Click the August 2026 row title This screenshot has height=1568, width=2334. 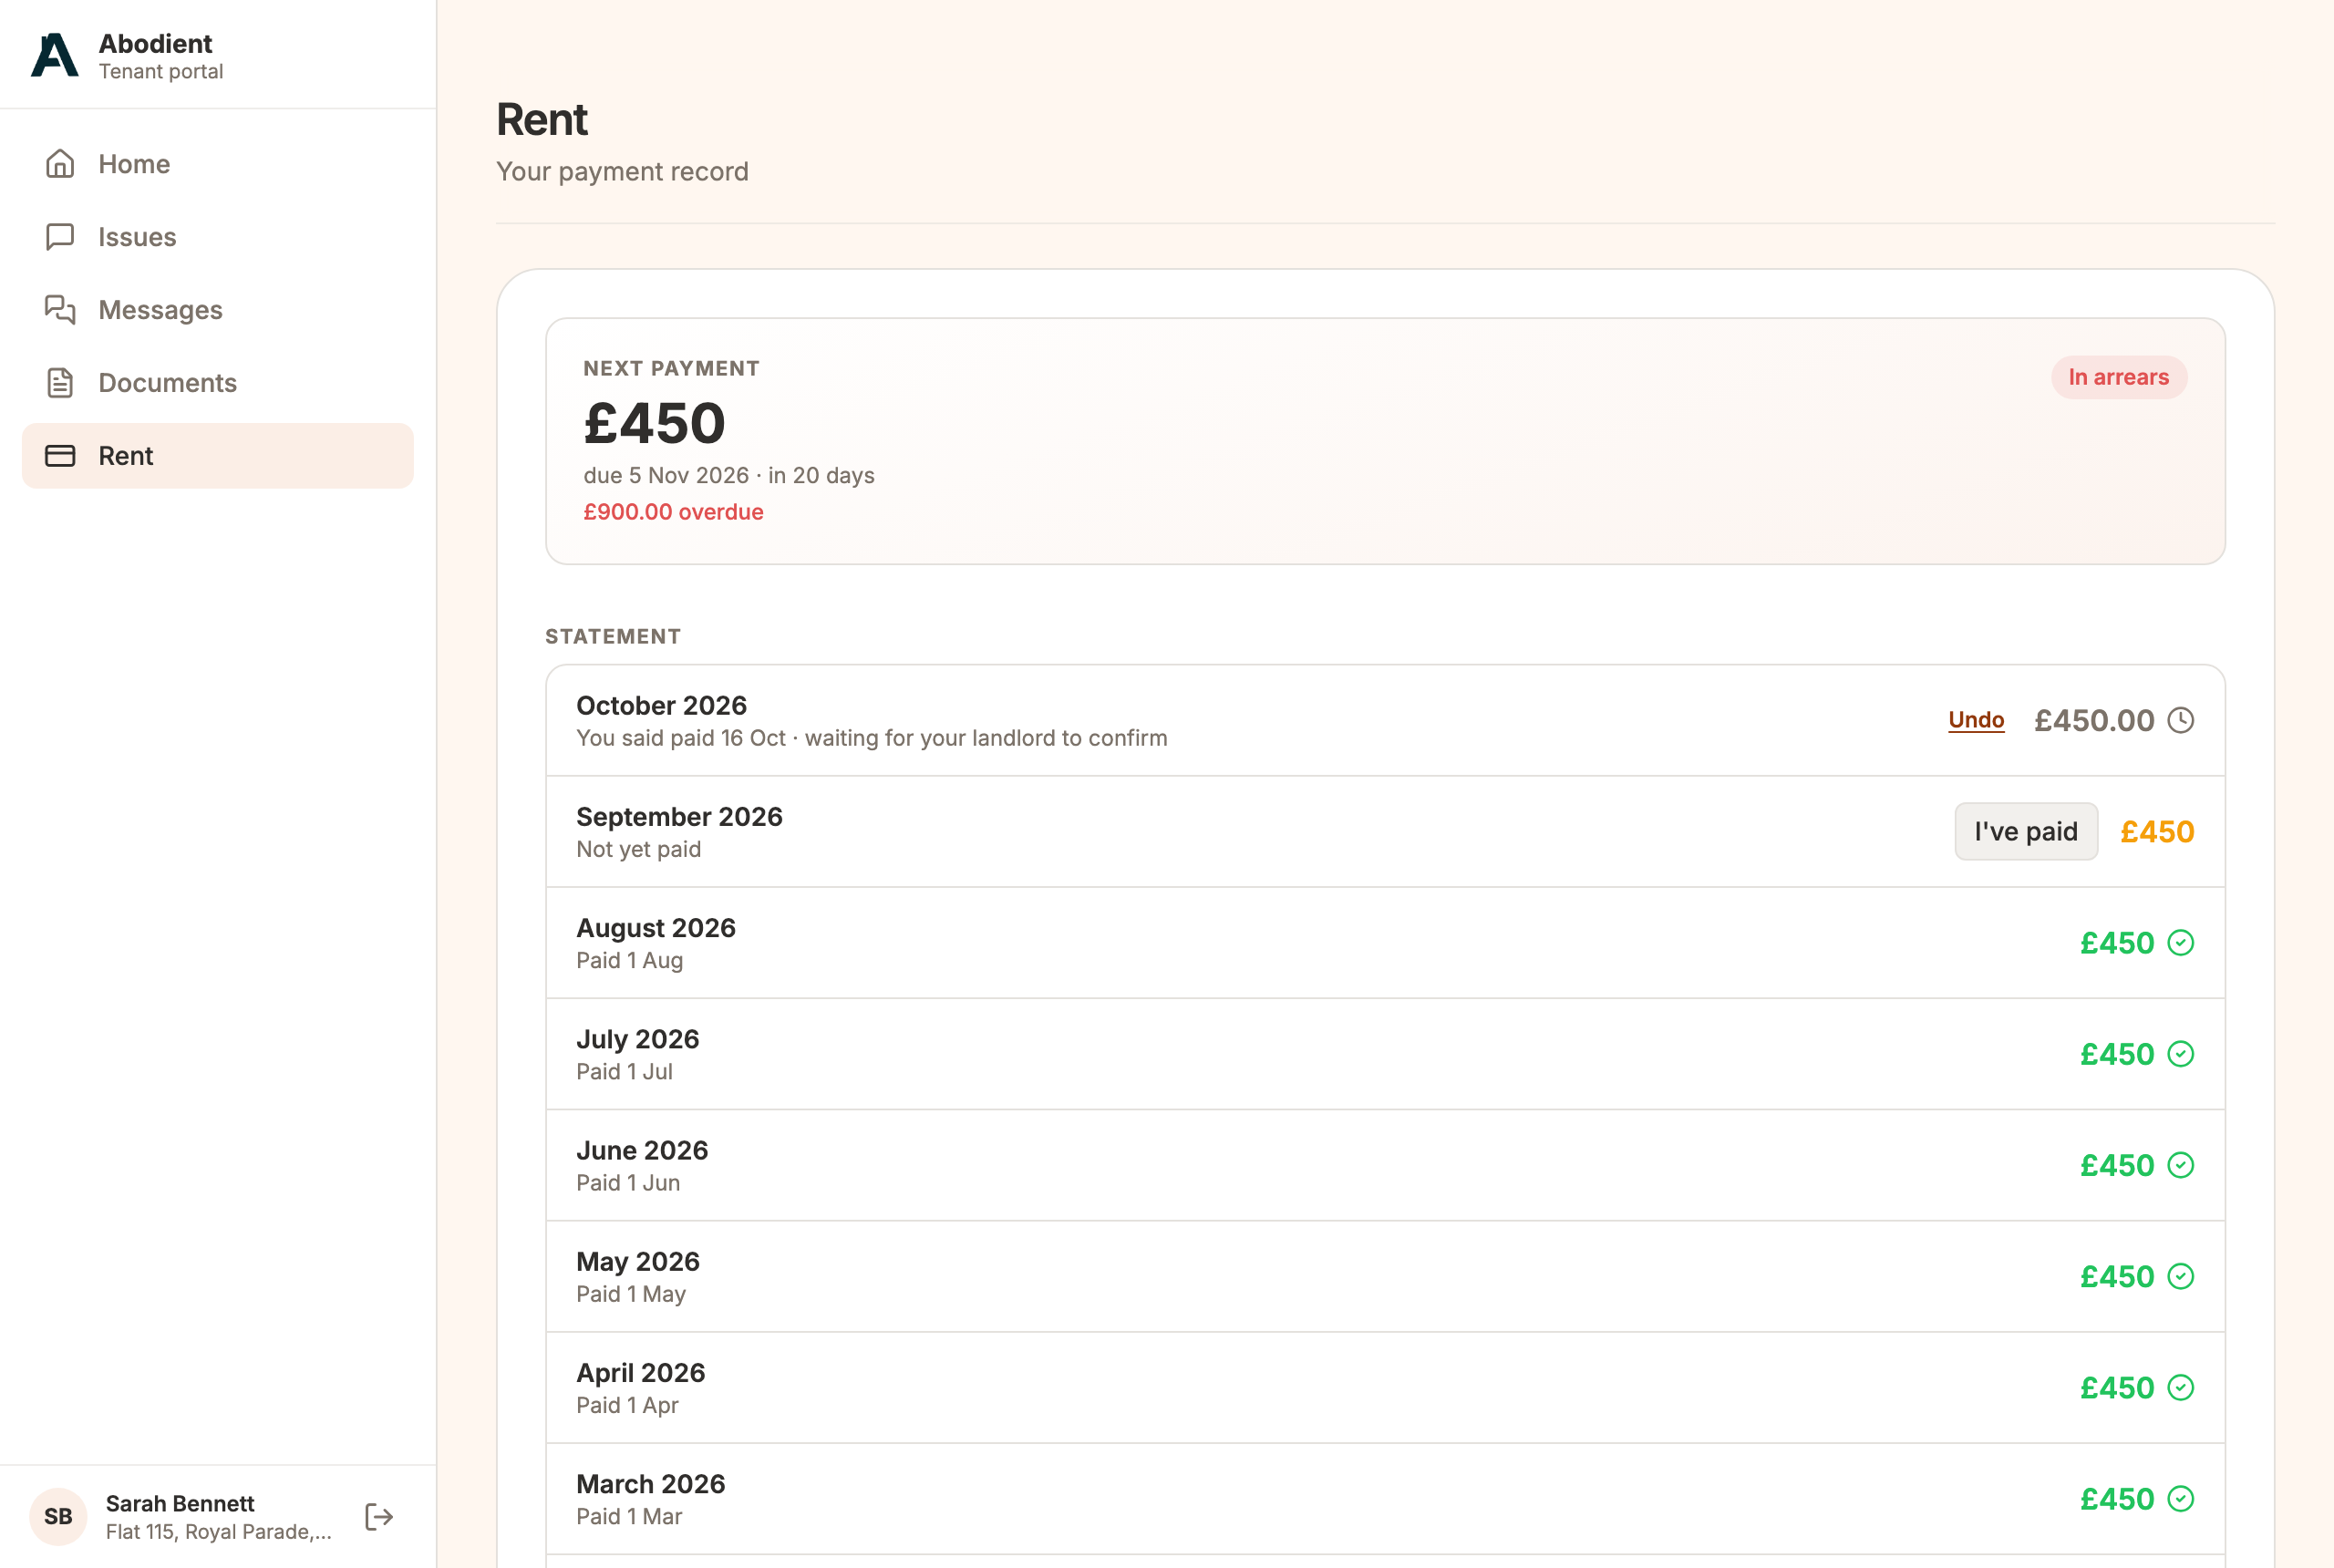pos(656,928)
